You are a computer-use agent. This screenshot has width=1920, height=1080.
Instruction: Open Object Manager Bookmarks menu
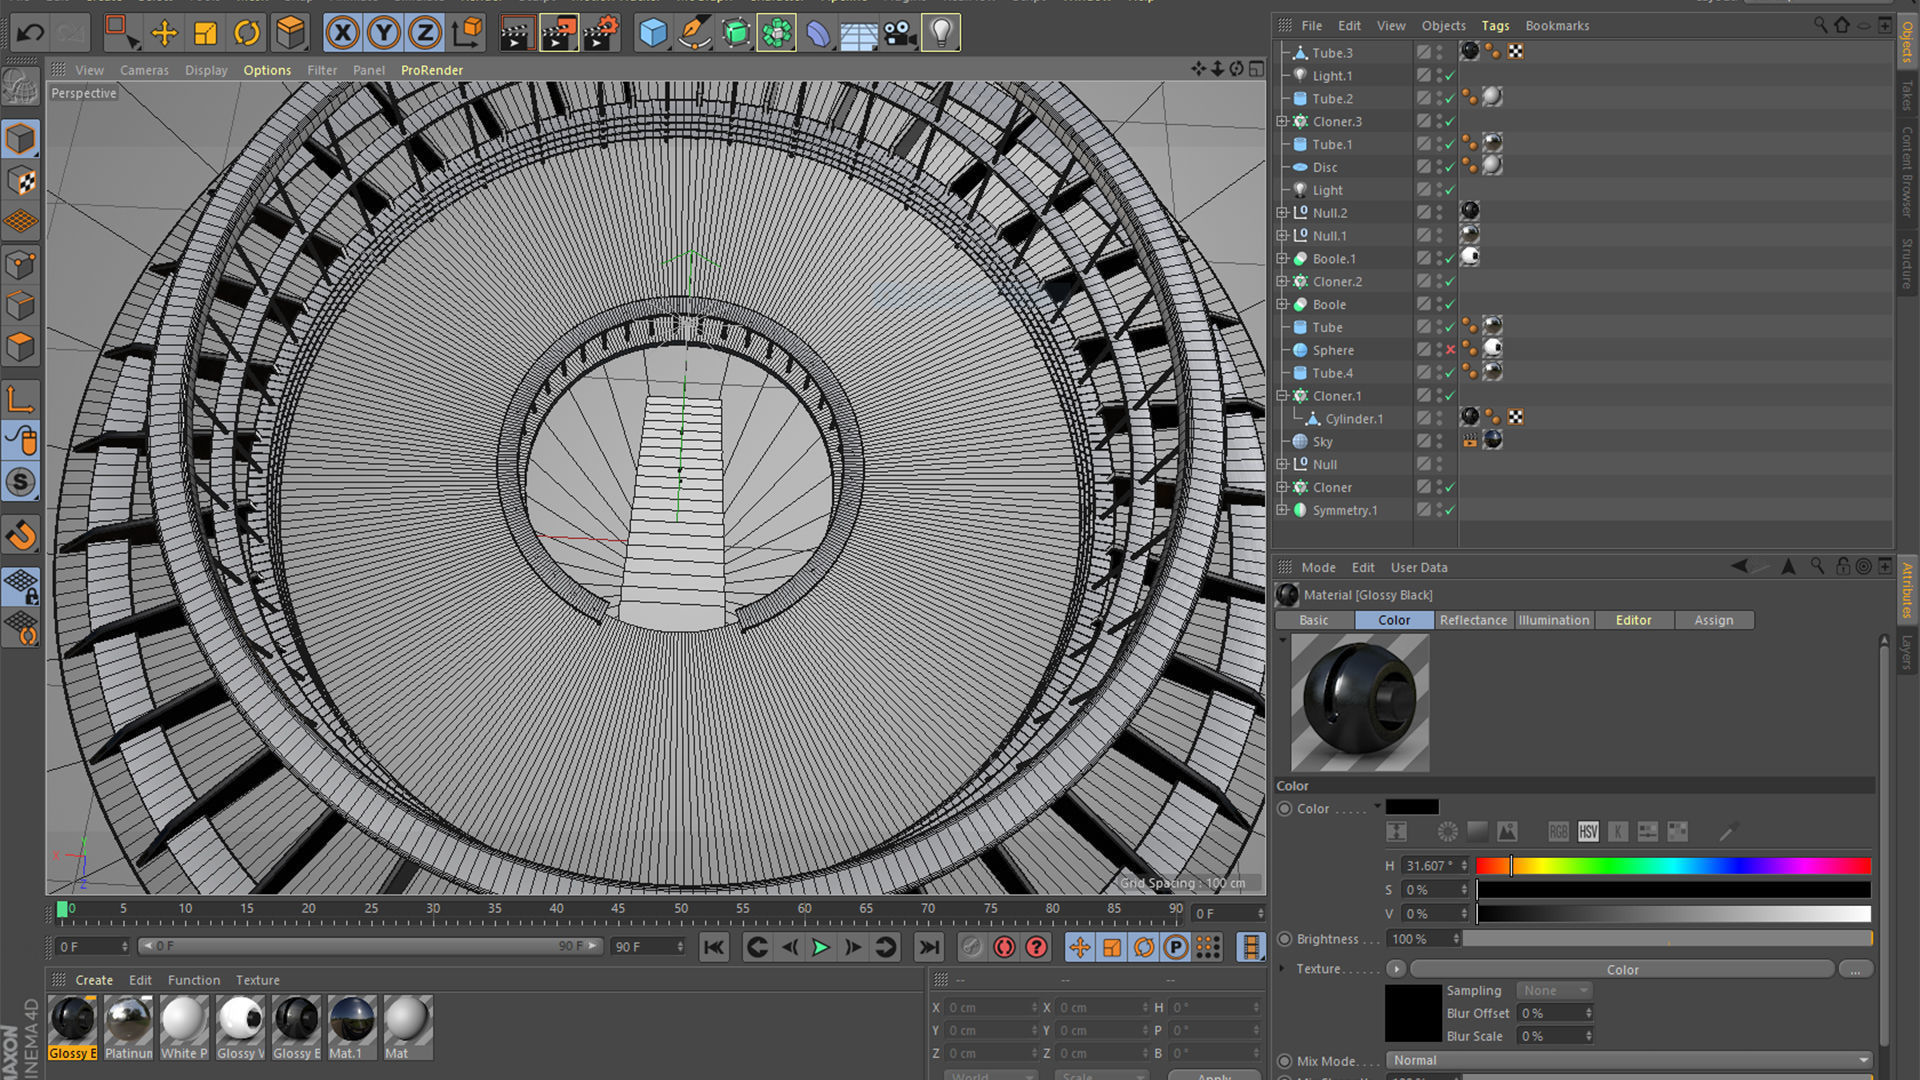[x=1557, y=26]
